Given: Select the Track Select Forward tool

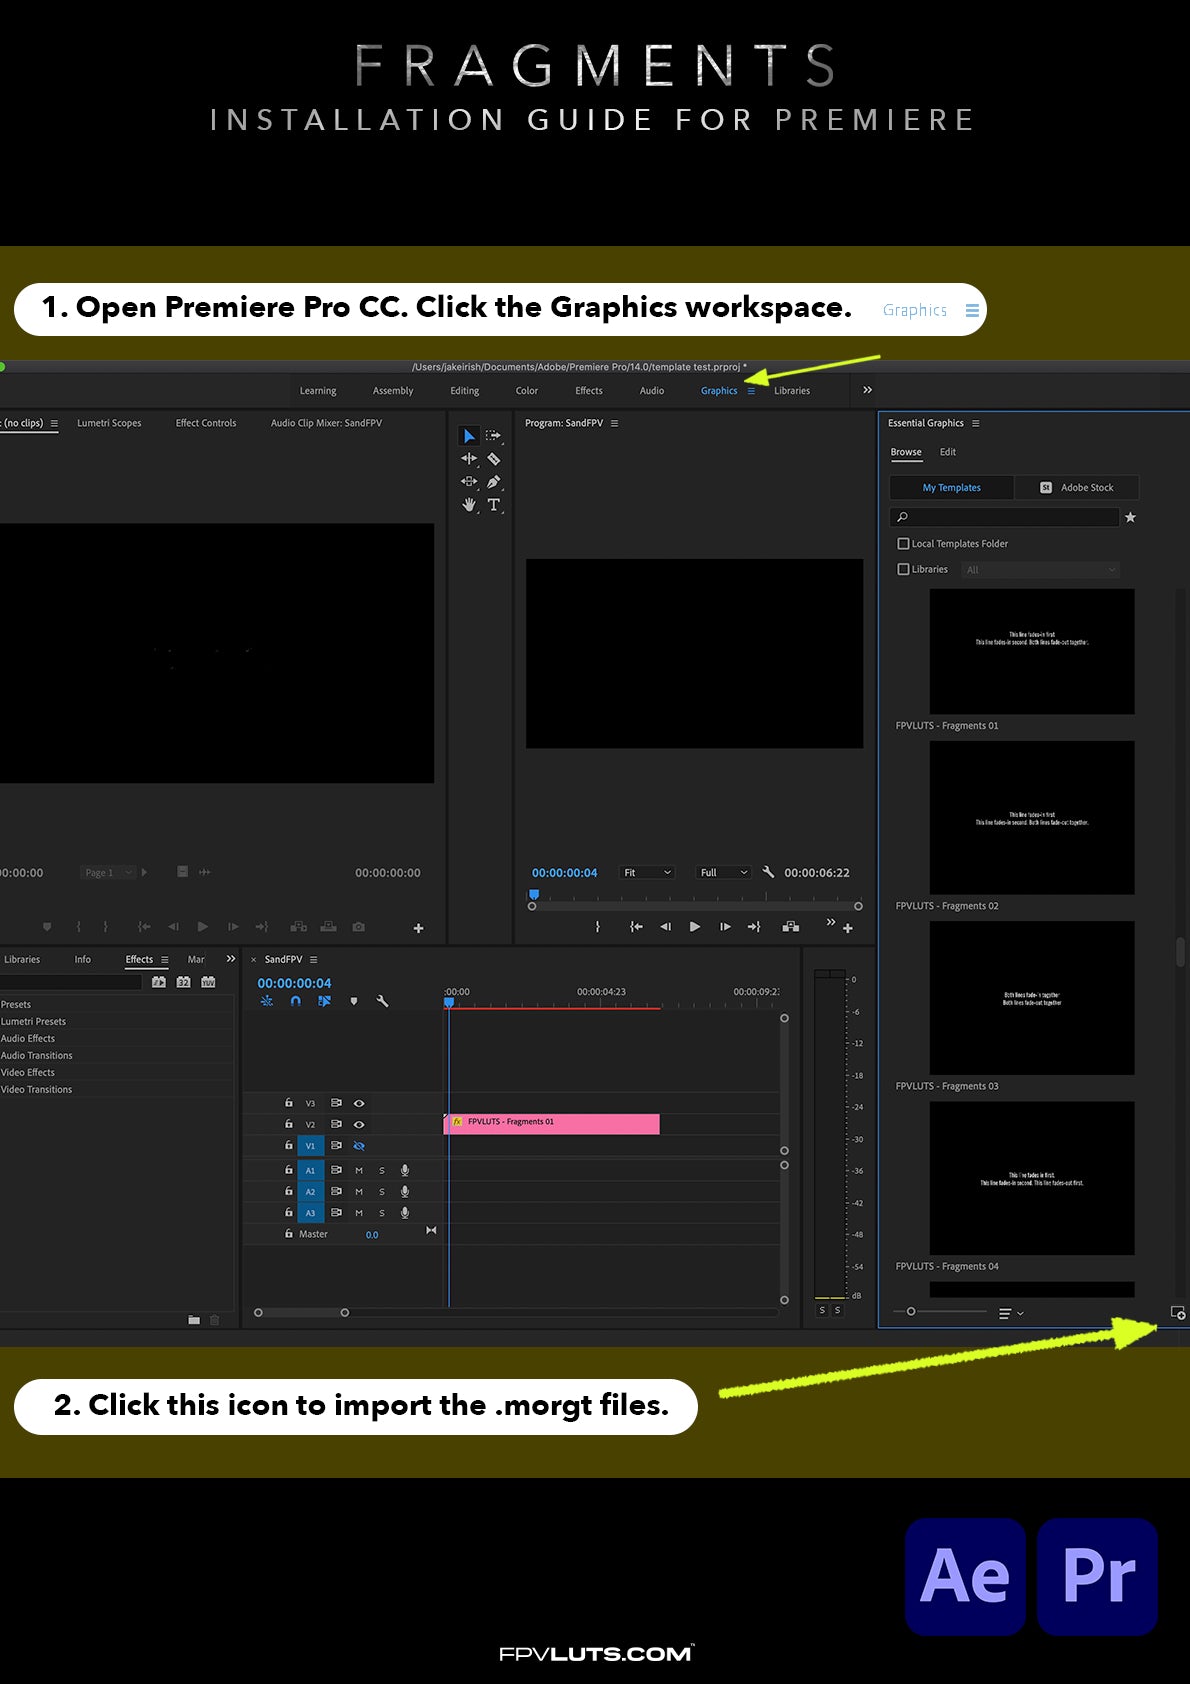Looking at the screenshot, I should (493, 436).
